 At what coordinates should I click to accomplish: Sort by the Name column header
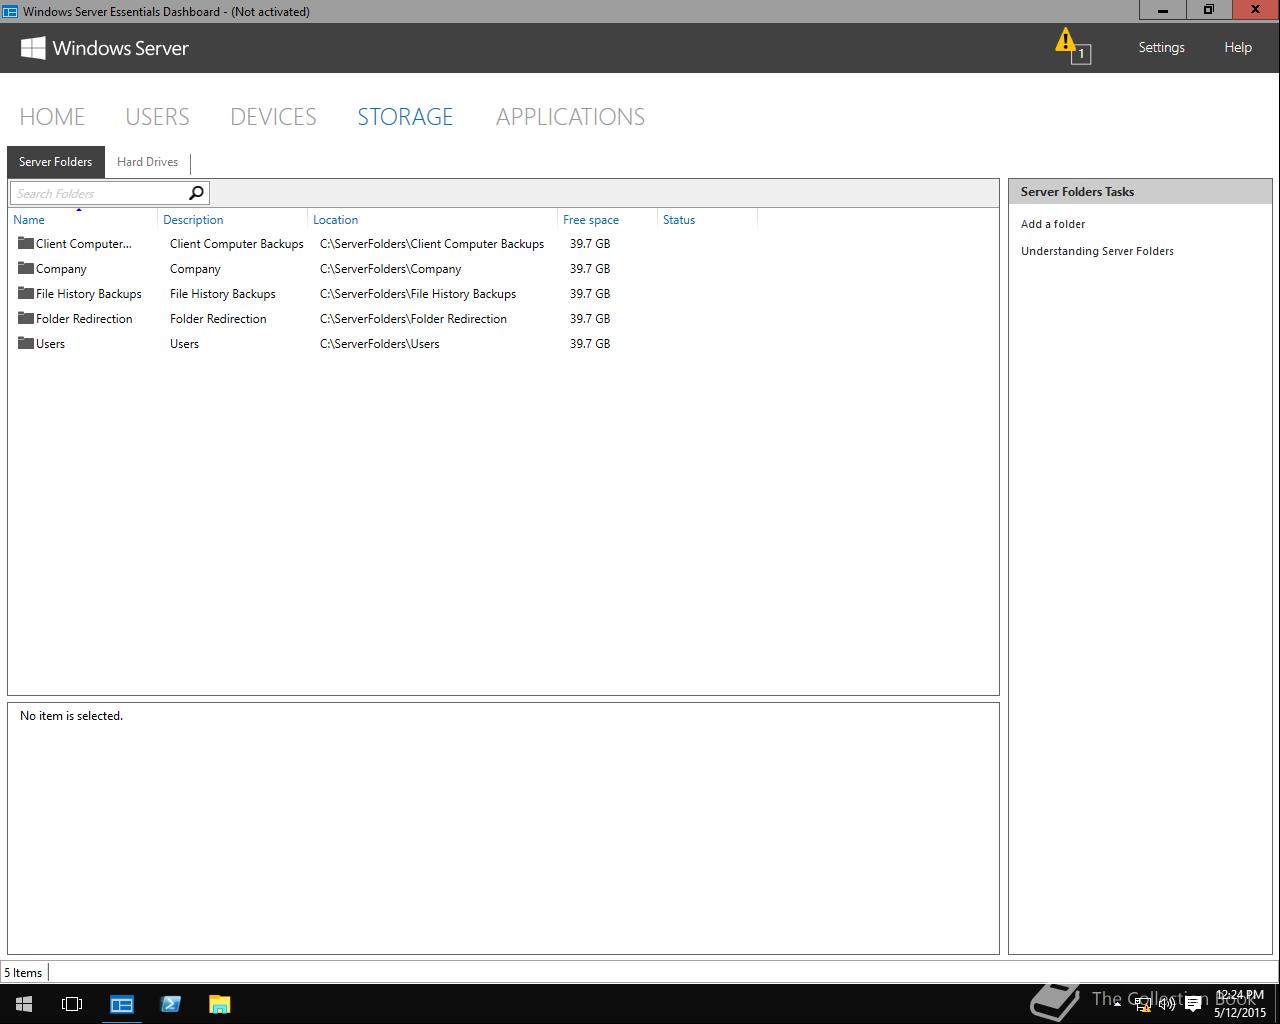coord(83,219)
